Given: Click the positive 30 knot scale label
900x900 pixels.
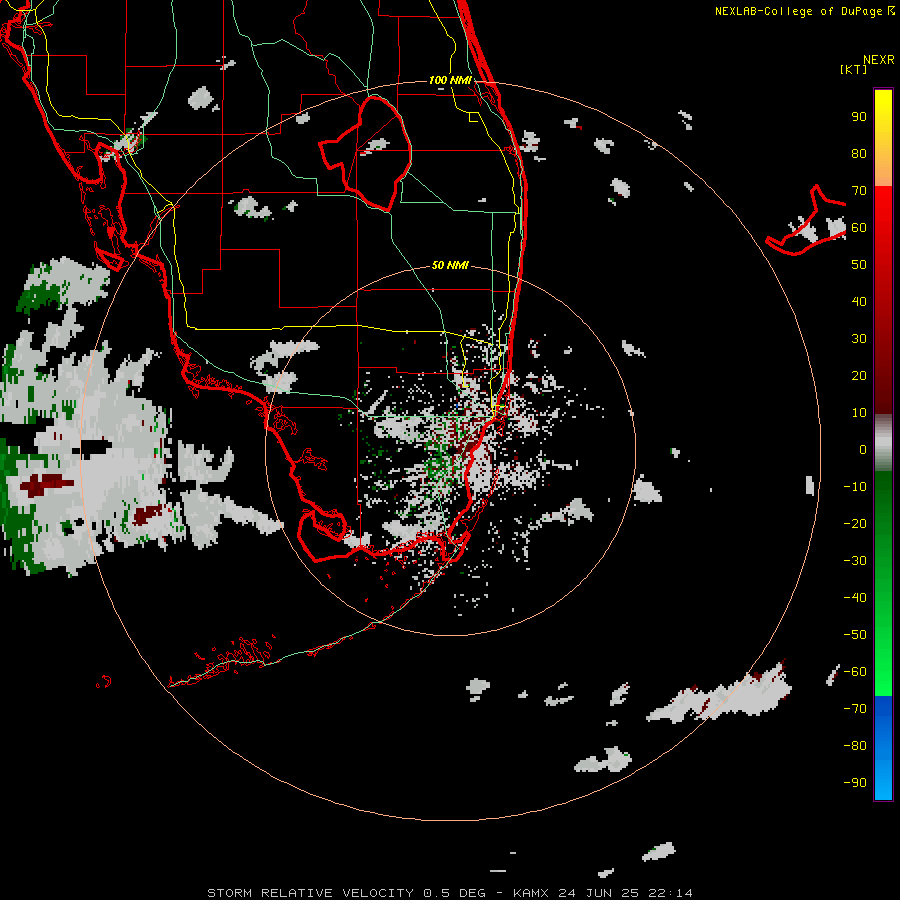Looking at the screenshot, I should 859,339.
